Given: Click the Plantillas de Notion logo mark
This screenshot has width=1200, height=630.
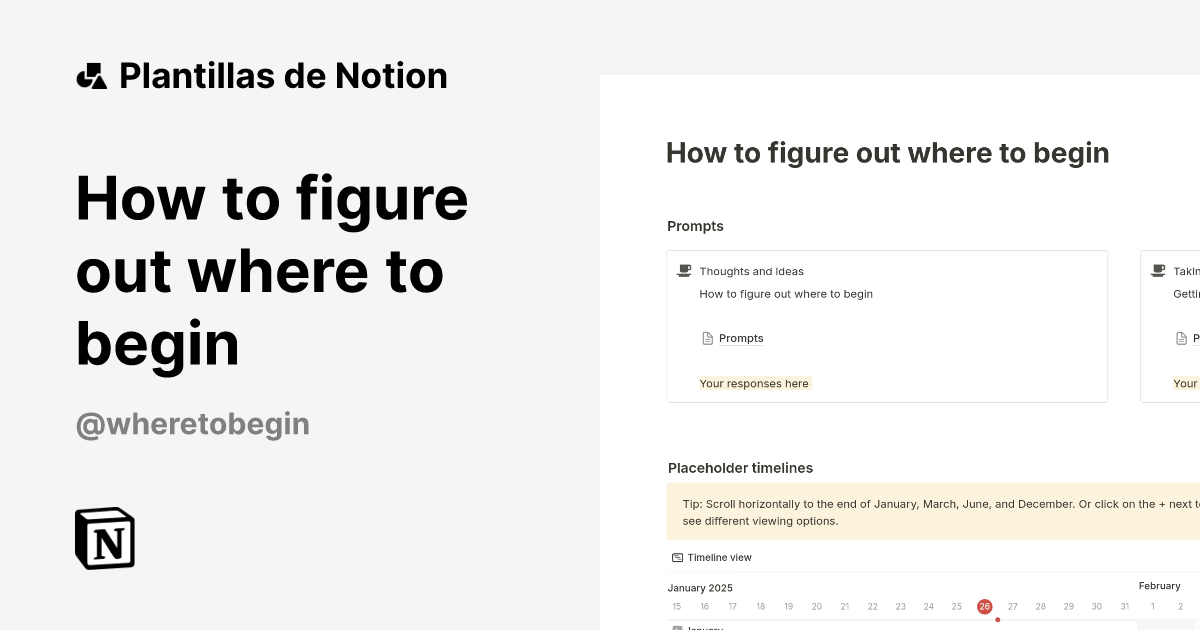Looking at the screenshot, I should (x=91, y=75).
